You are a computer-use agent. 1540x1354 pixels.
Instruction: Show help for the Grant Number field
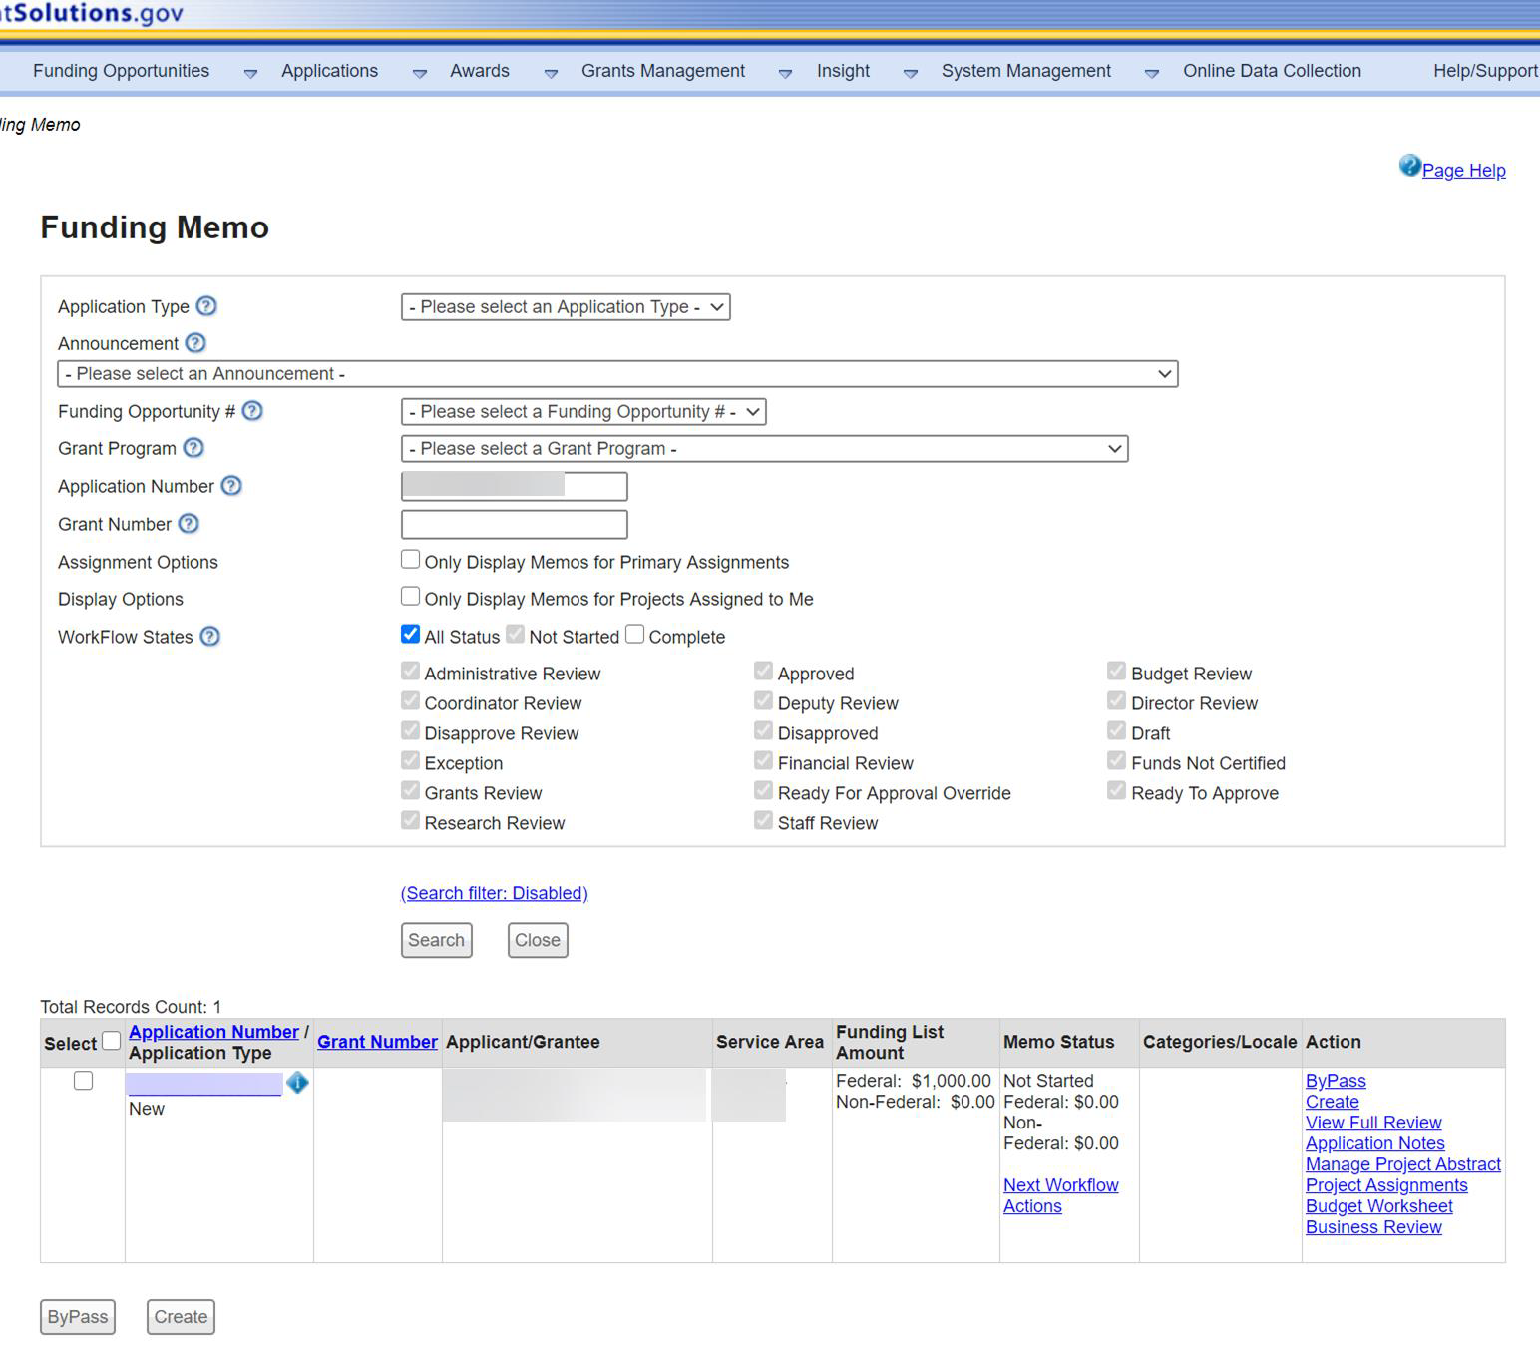(189, 524)
